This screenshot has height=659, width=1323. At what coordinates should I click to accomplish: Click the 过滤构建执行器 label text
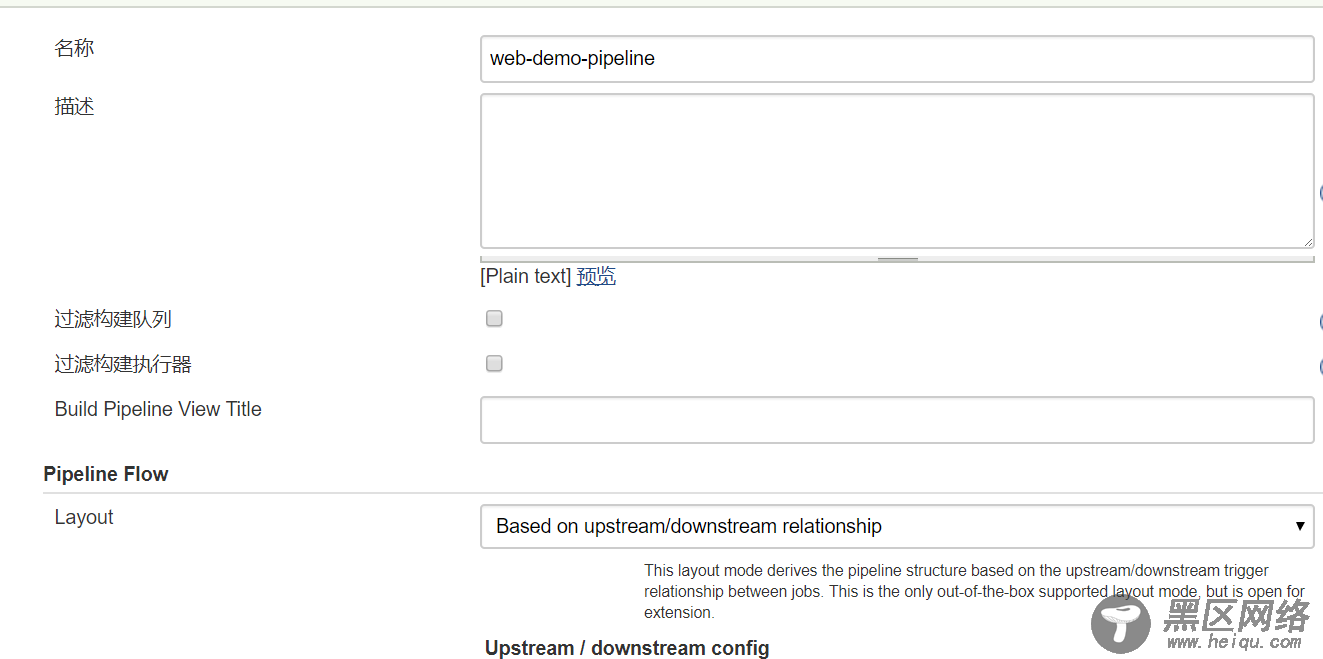pyautogui.click(x=123, y=365)
